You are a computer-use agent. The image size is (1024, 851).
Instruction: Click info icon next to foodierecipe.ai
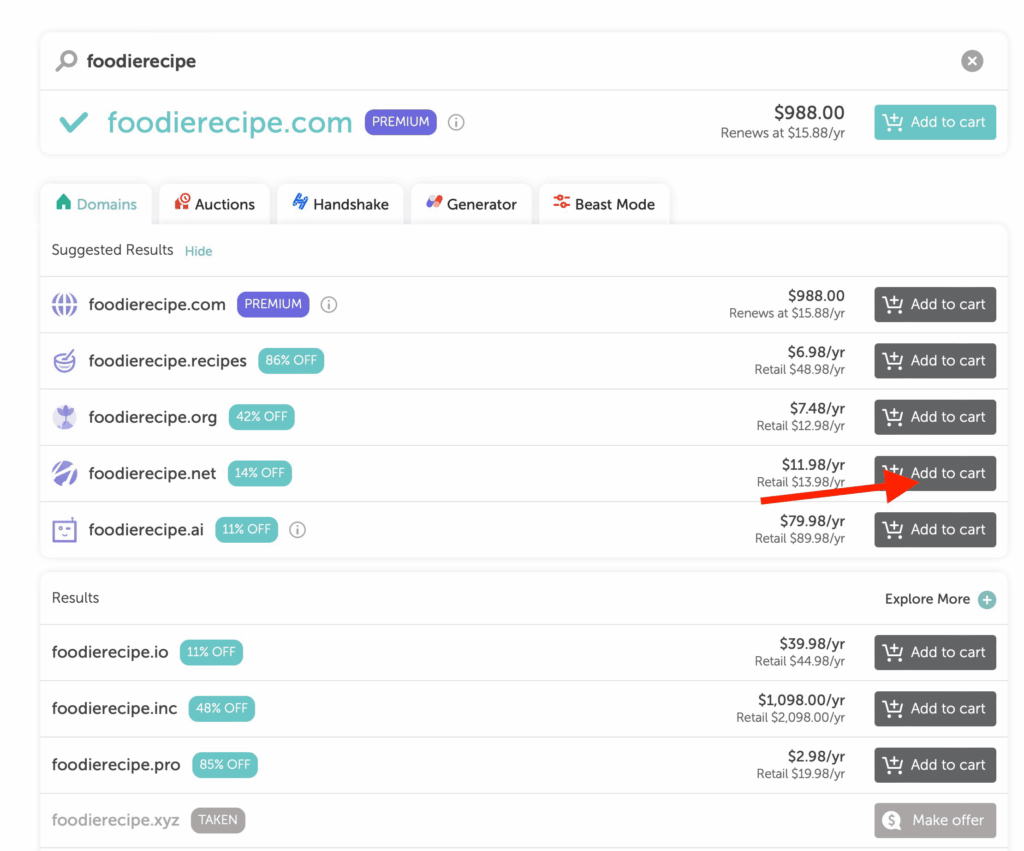(x=297, y=530)
